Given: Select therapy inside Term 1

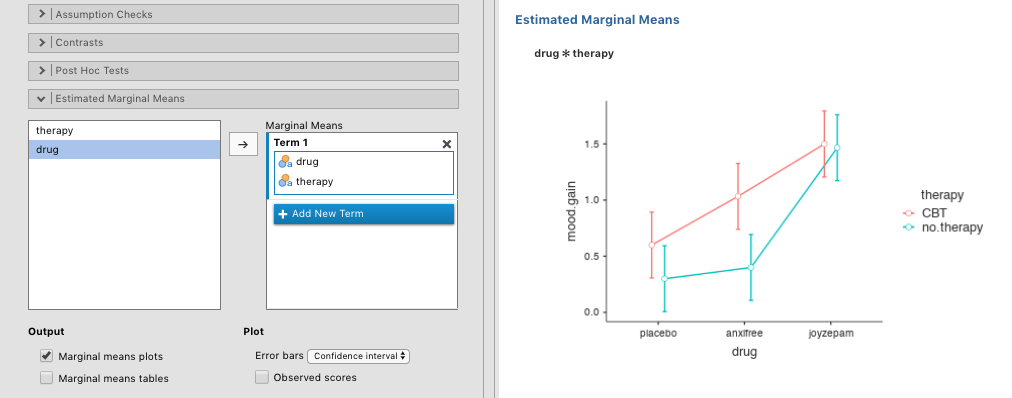Looking at the screenshot, I should (314, 181).
